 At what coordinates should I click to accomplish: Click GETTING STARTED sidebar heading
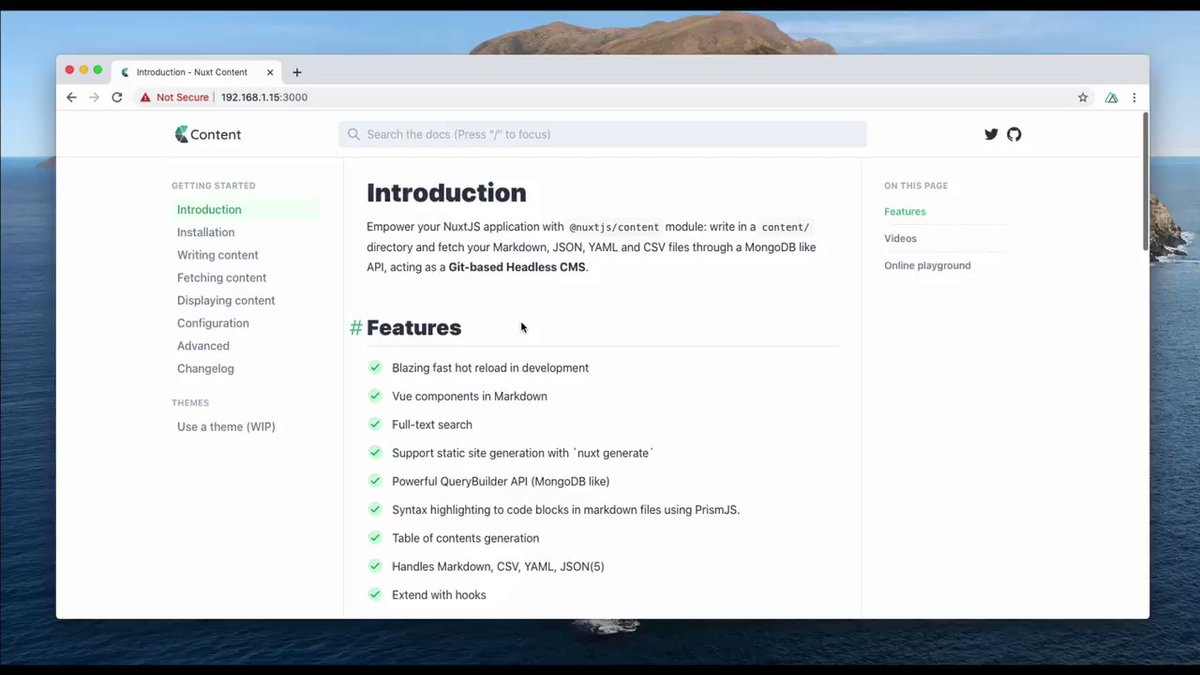tap(213, 186)
